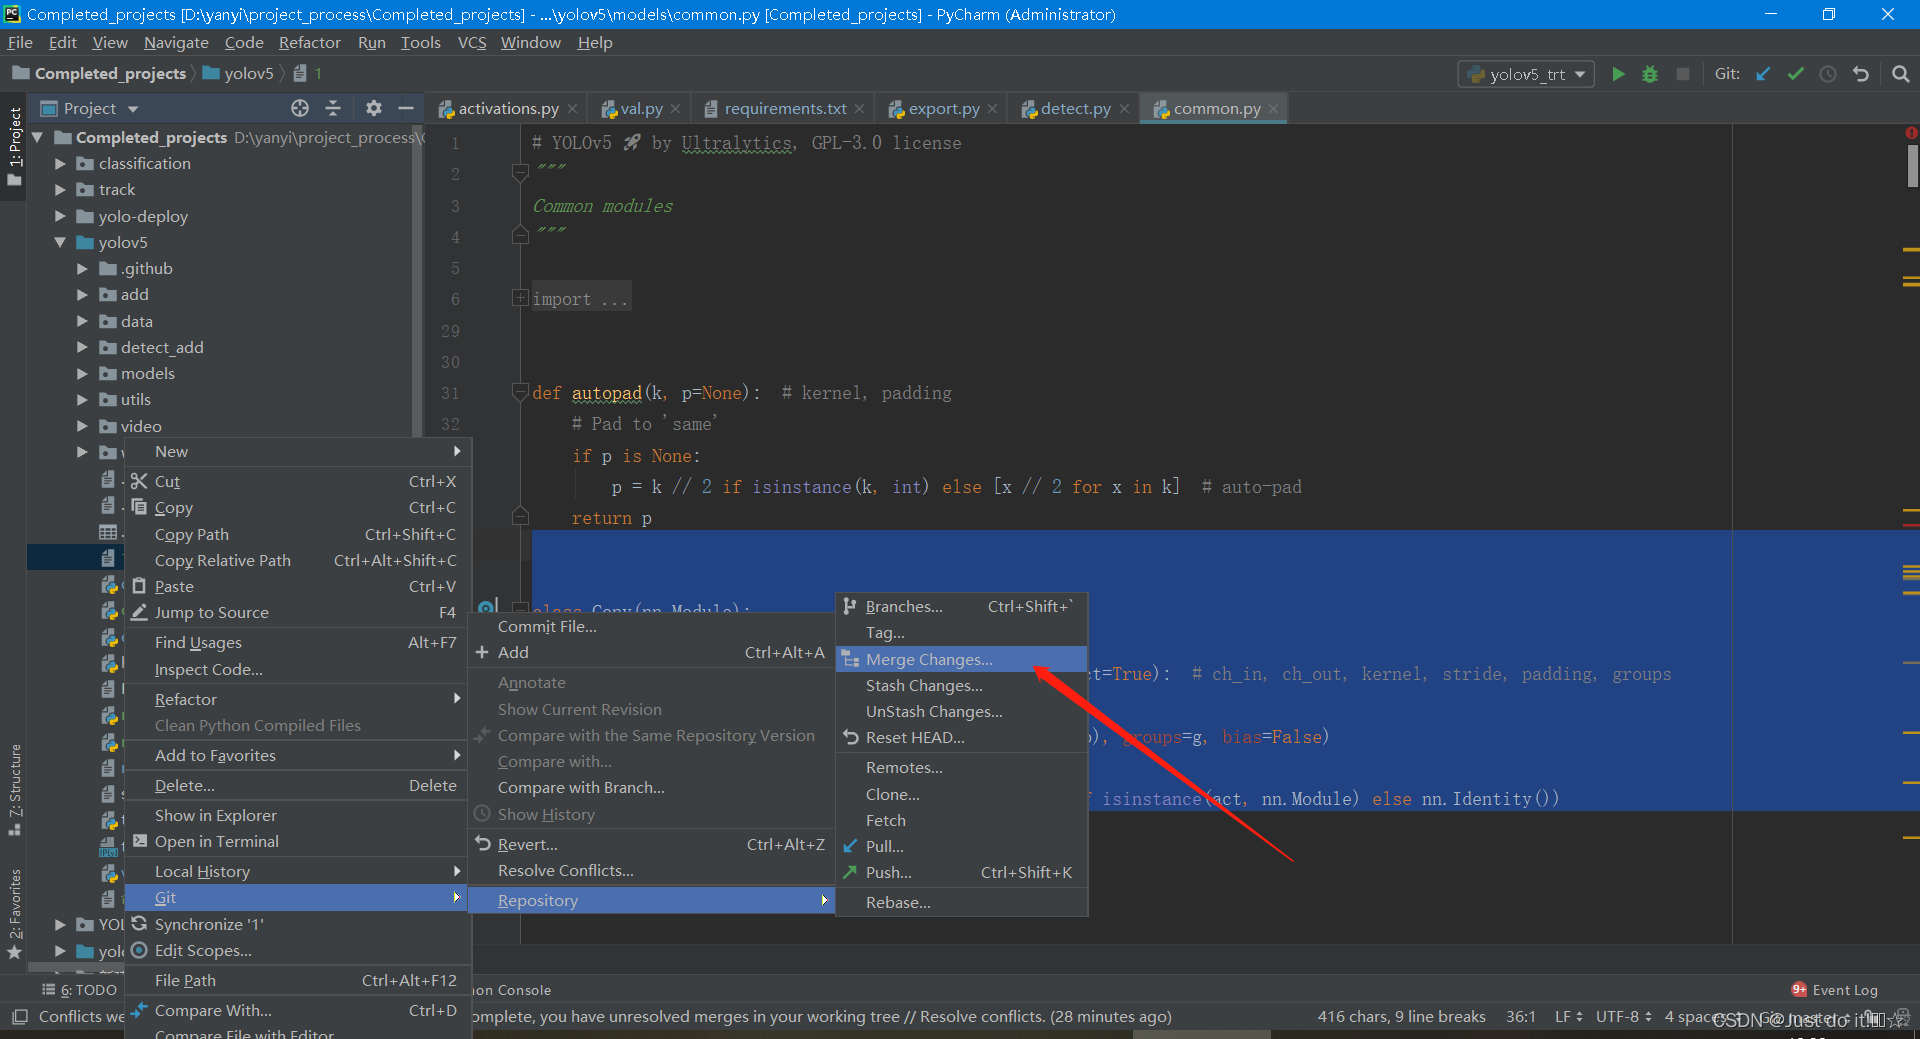This screenshot has width=1920, height=1039.
Task: Click line:column indicator 36:1
Action: click(x=1520, y=1016)
